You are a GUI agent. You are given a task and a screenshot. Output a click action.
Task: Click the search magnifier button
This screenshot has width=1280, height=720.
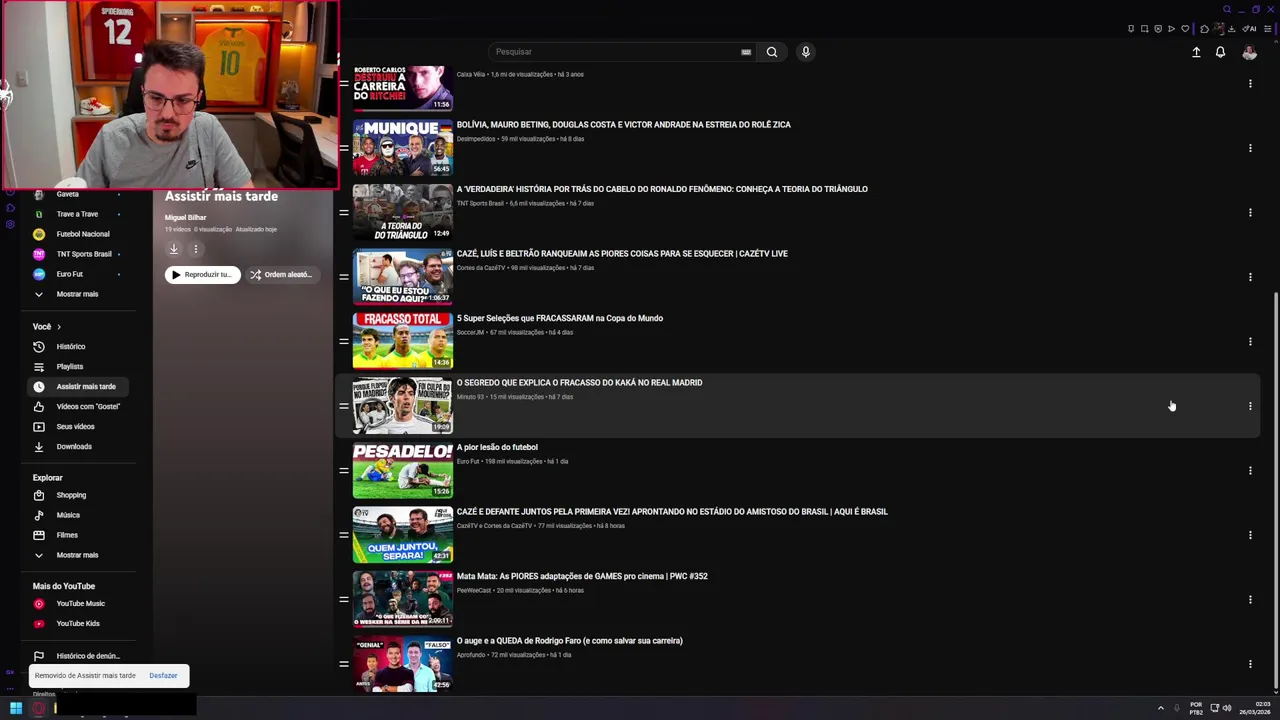coord(771,52)
